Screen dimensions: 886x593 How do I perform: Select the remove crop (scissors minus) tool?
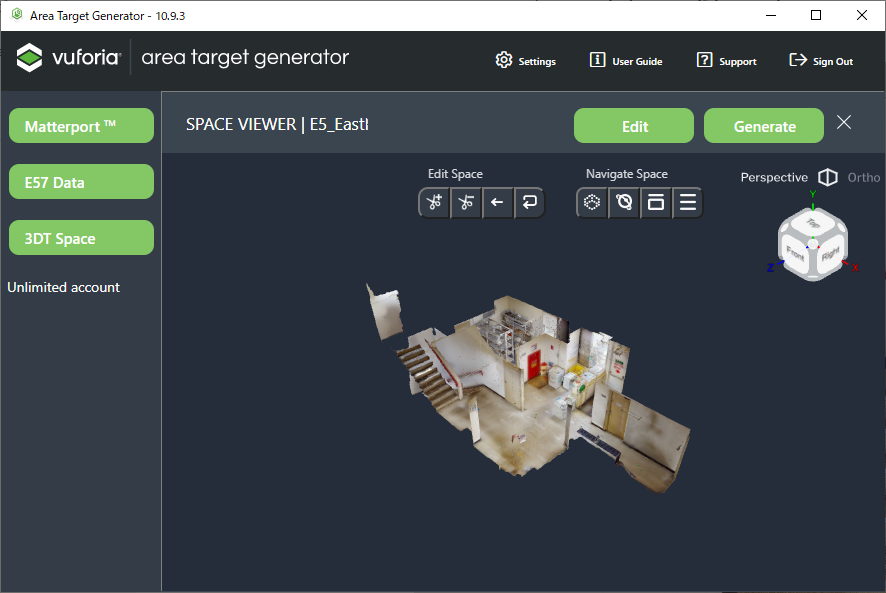click(x=465, y=203)
